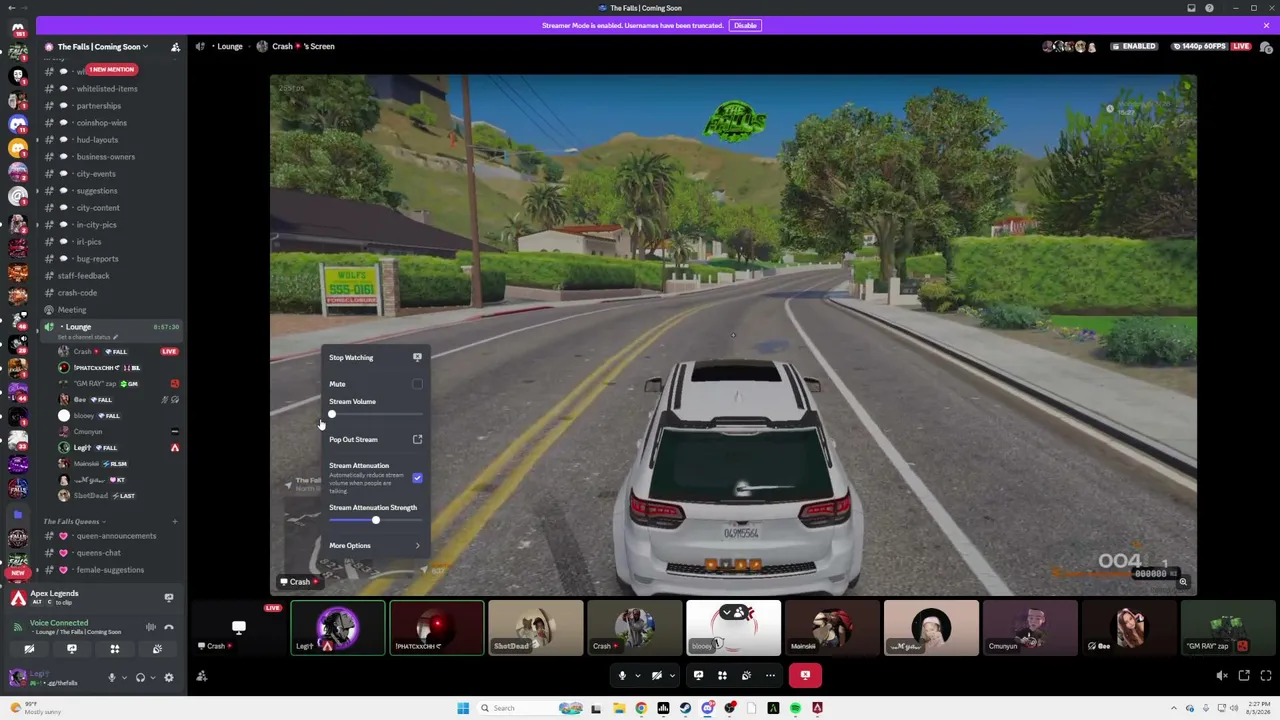Zoom the stream using magnifier icon
1280x720 pixels.
(x=1183, y=582)
